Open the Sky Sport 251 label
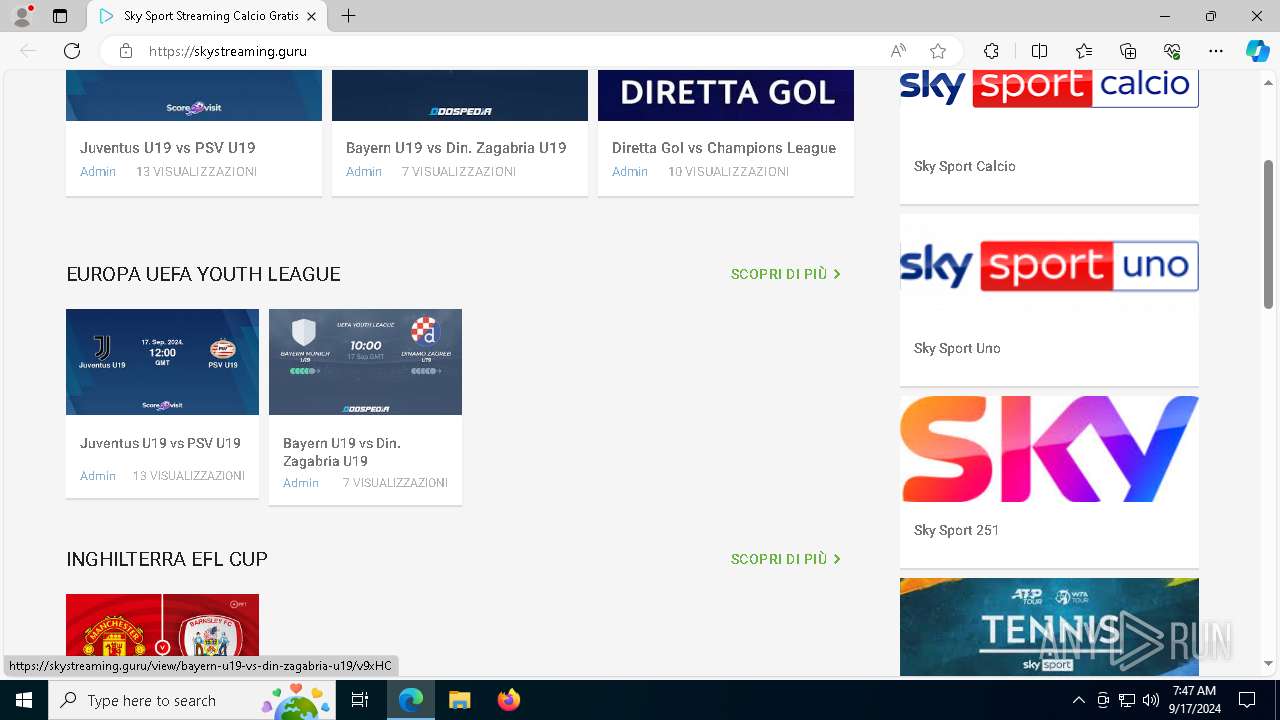 pyautogui.click(x=957, y=531)
